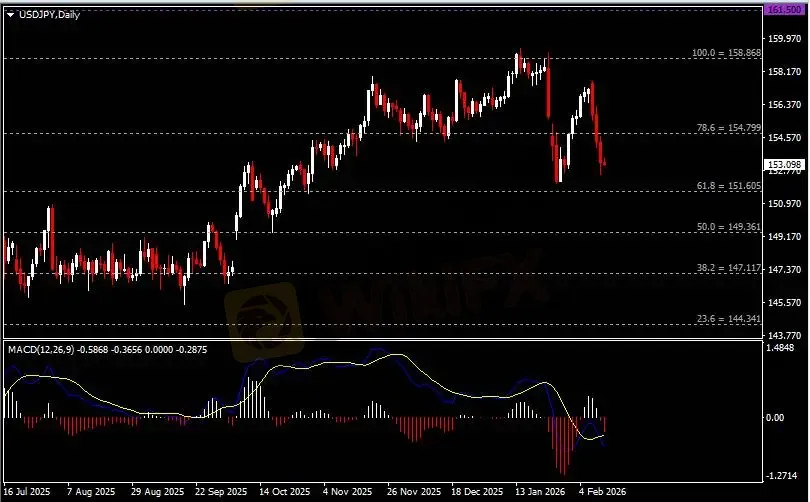Click the -1.2714 MACD scale value
Viewport: 810px width, 502px height.
point(783,476)
